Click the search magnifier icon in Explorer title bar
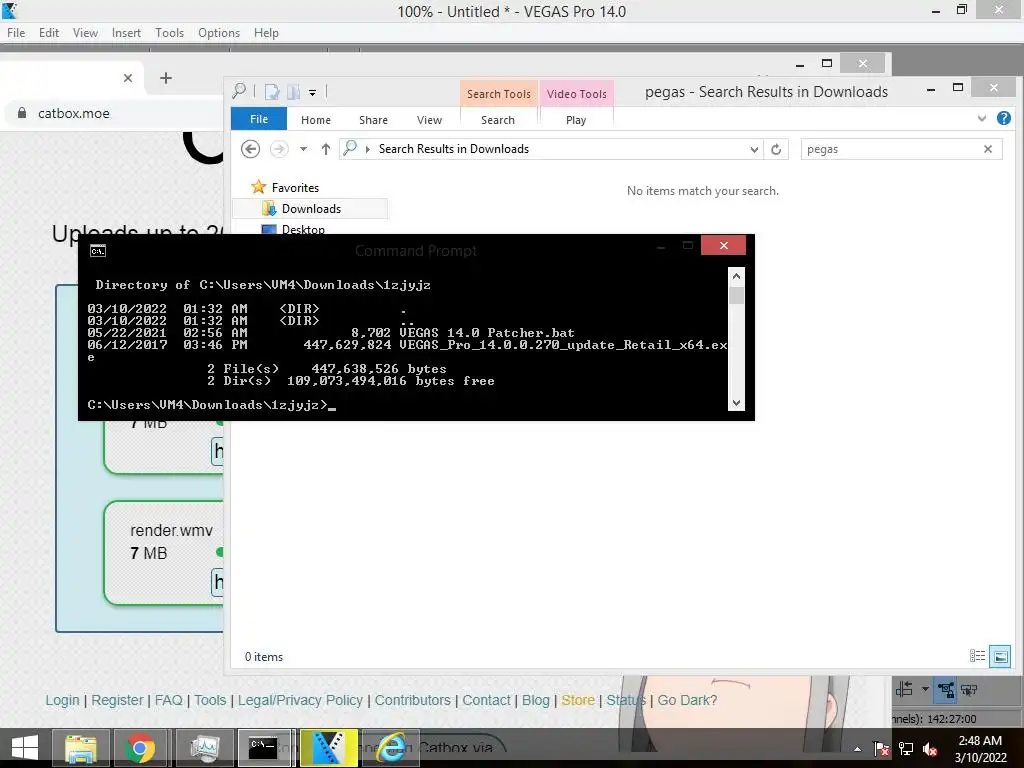The width and height of the screenshot is (1024, 768). pyautogui.click(x=240, y=91)
